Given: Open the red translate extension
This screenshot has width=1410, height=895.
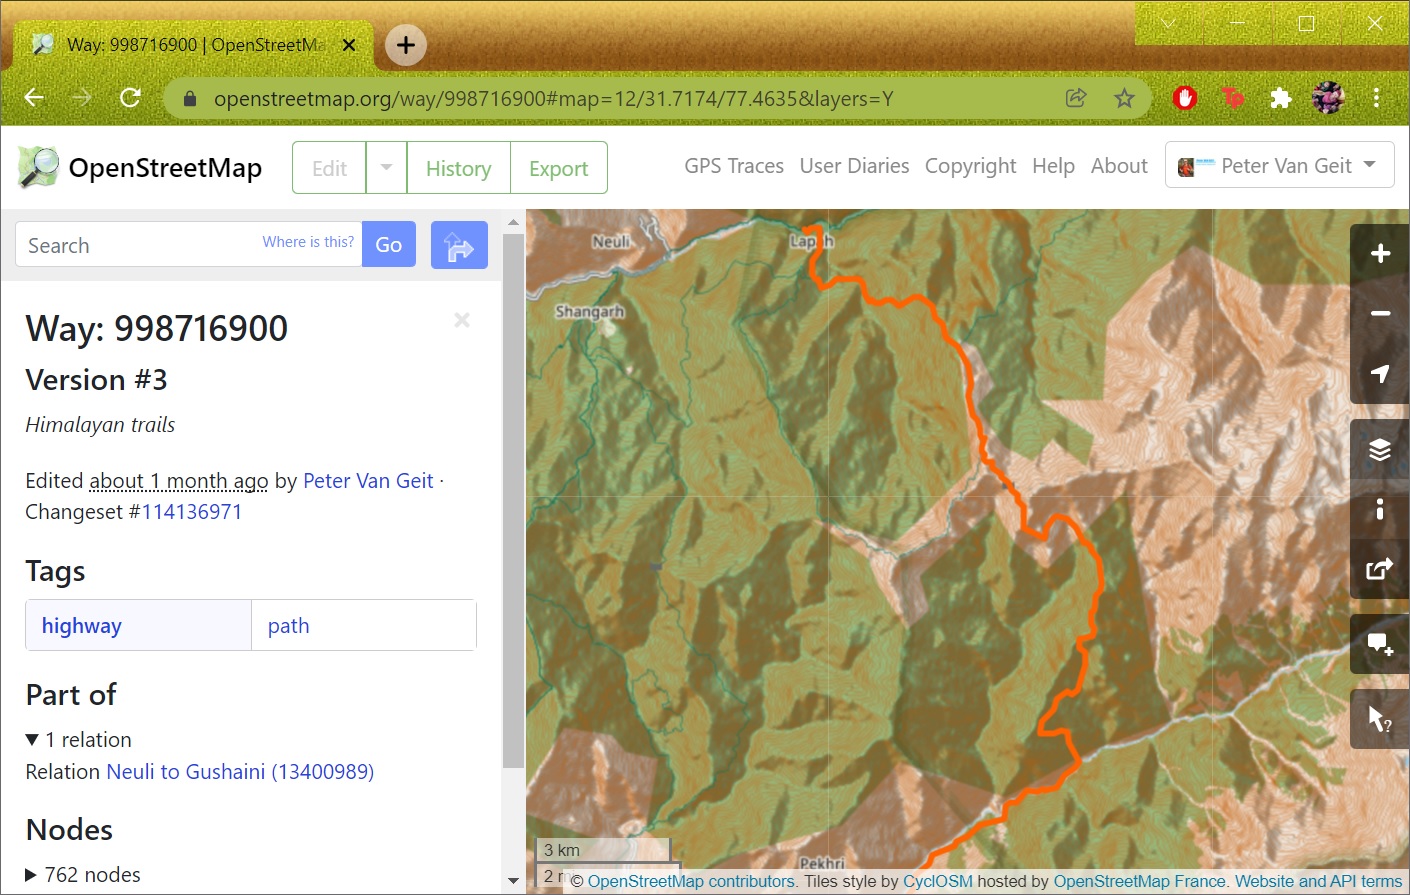Looking at the screenshot, I should tap(1233, 98).
